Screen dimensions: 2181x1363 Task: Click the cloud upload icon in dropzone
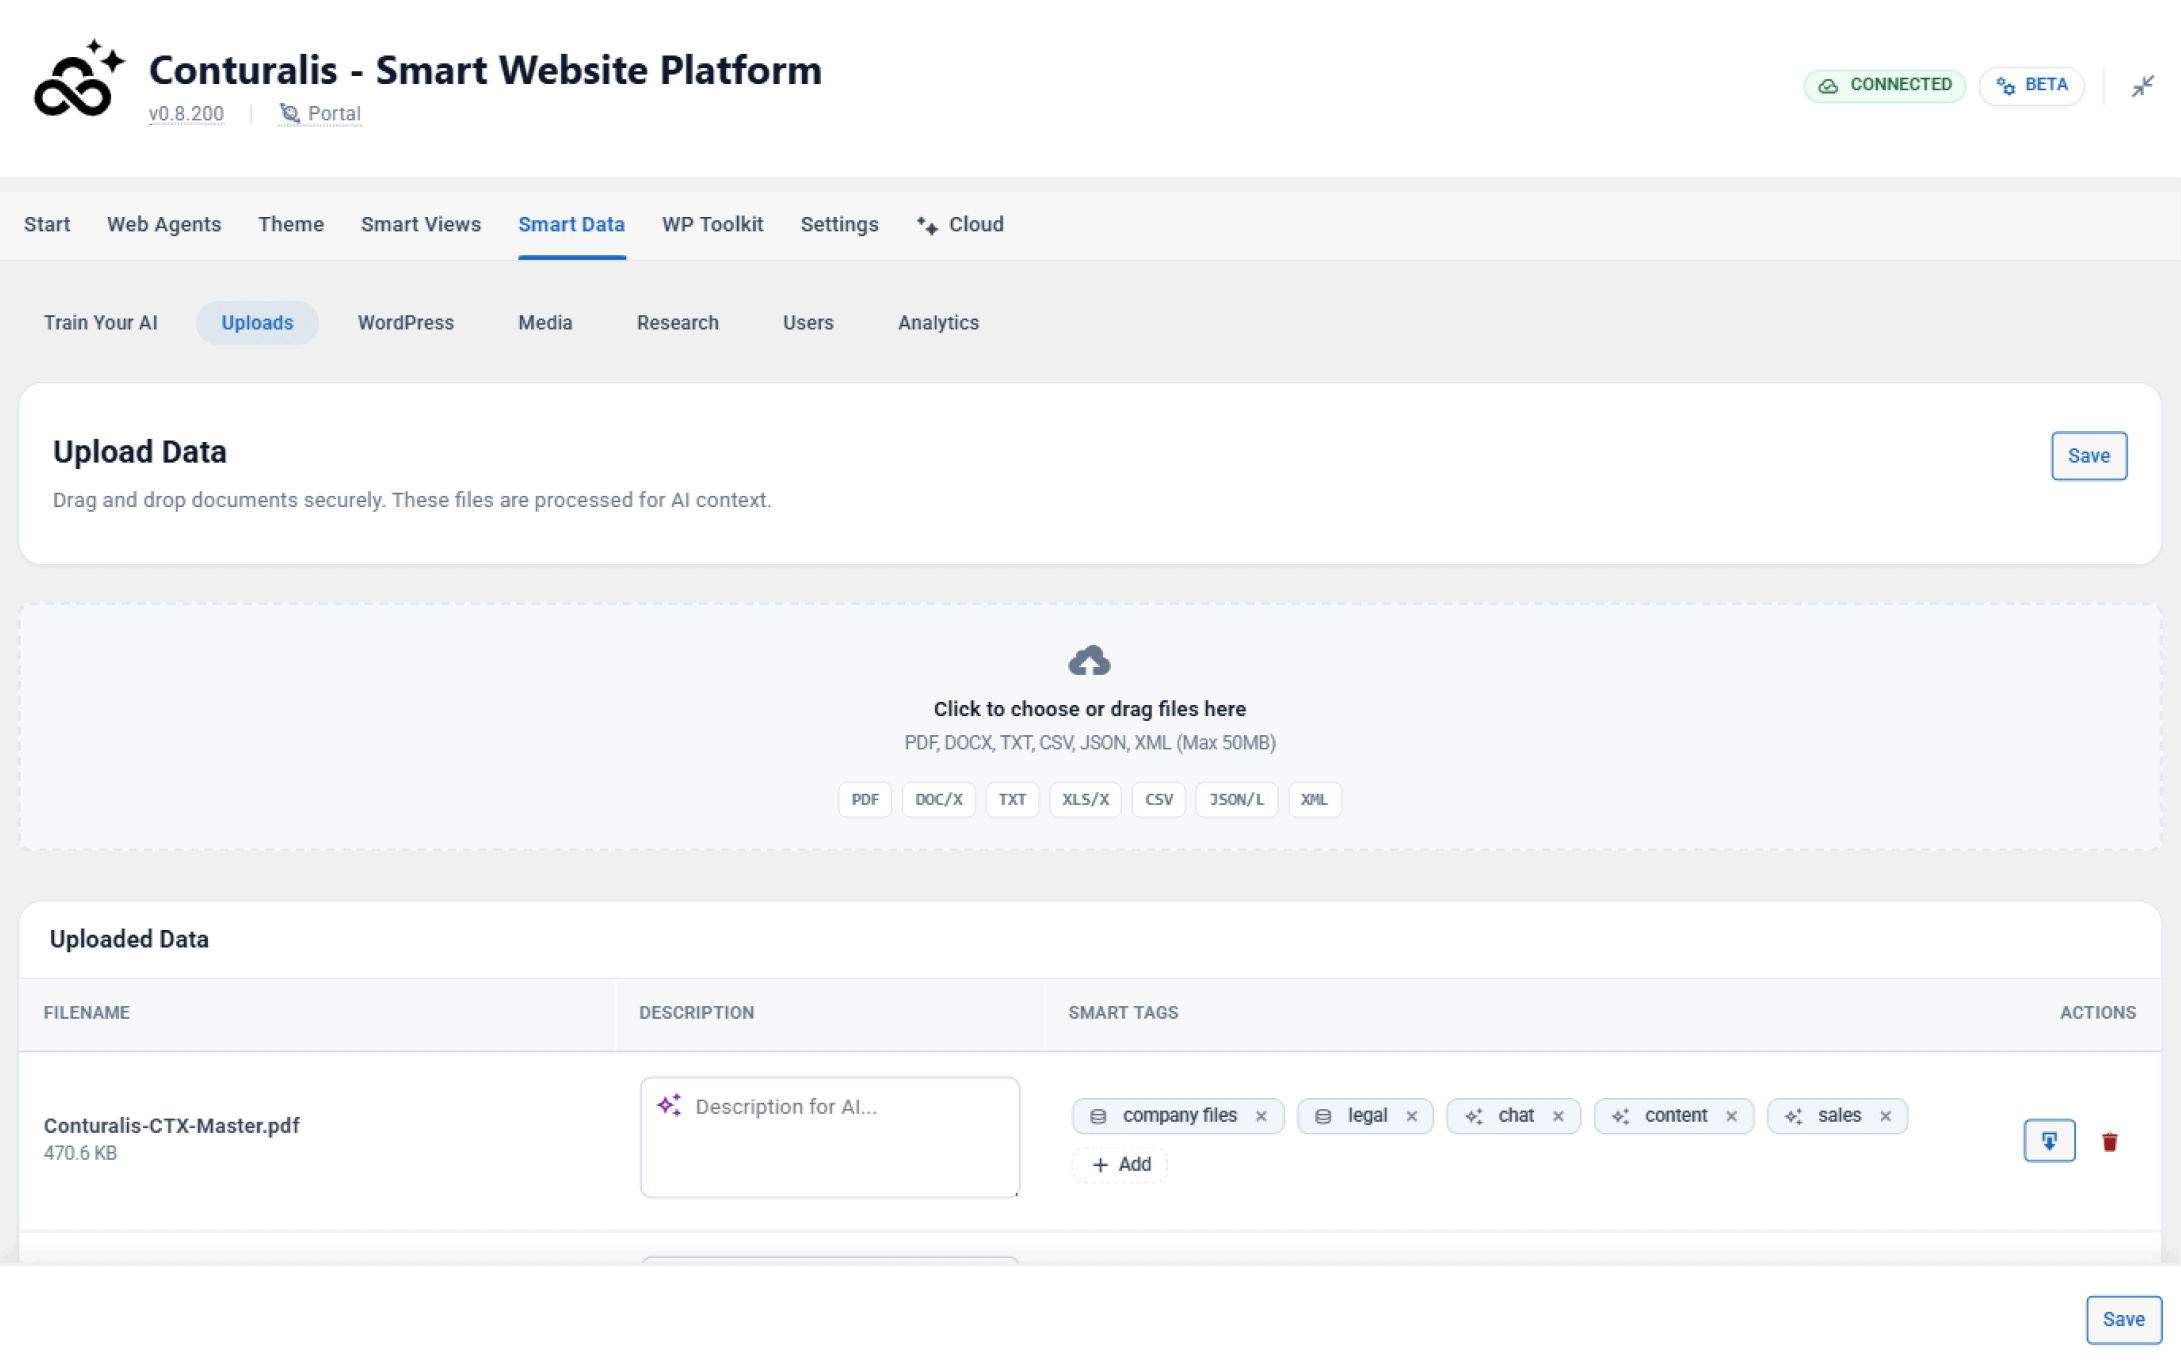pos(1089,661)
